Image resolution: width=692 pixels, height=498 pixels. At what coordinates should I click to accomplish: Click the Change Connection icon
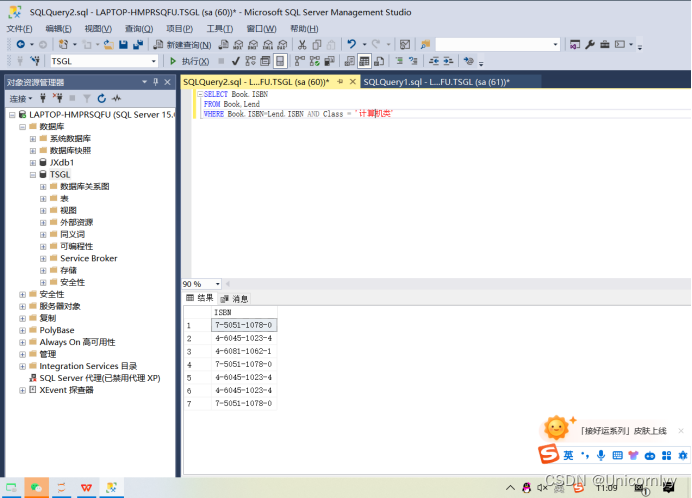point(35,61)
